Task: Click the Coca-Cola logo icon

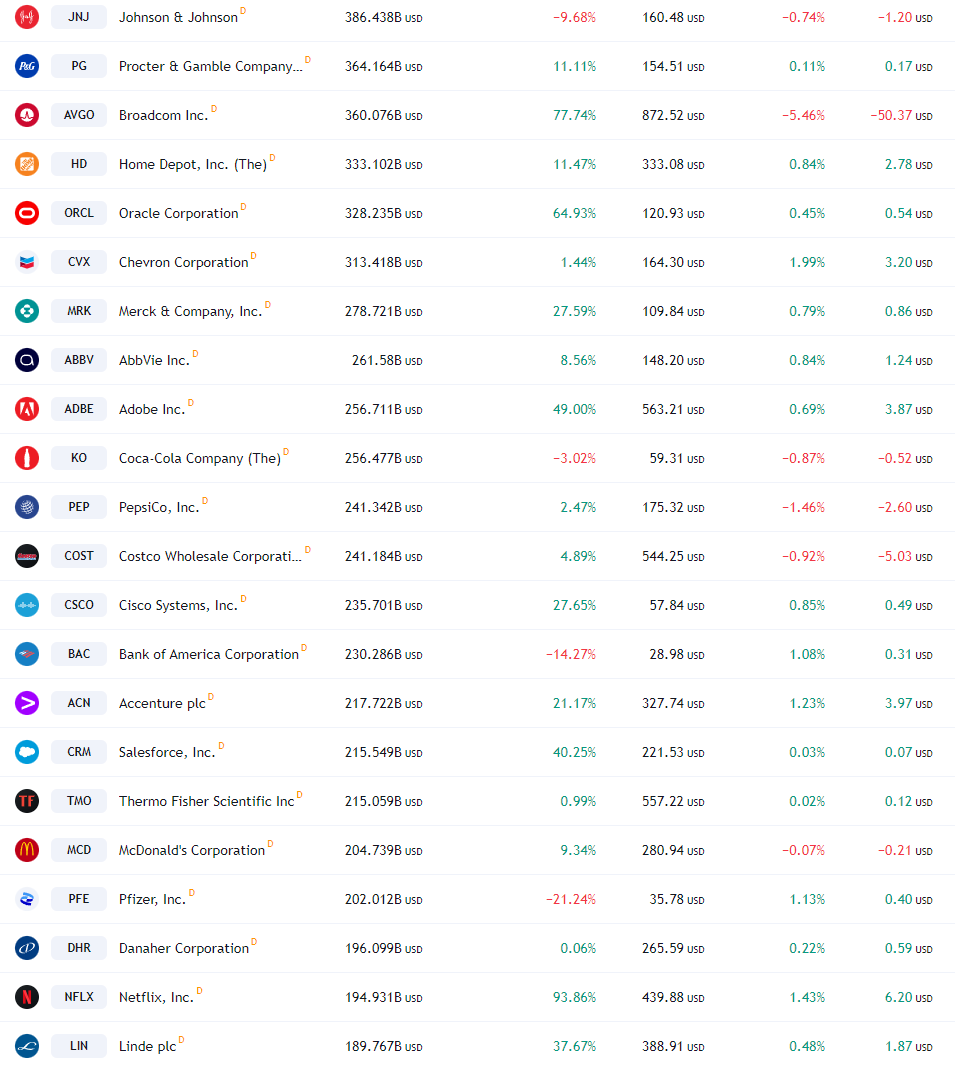Action: pyautogui.click(x=27, y=458)
